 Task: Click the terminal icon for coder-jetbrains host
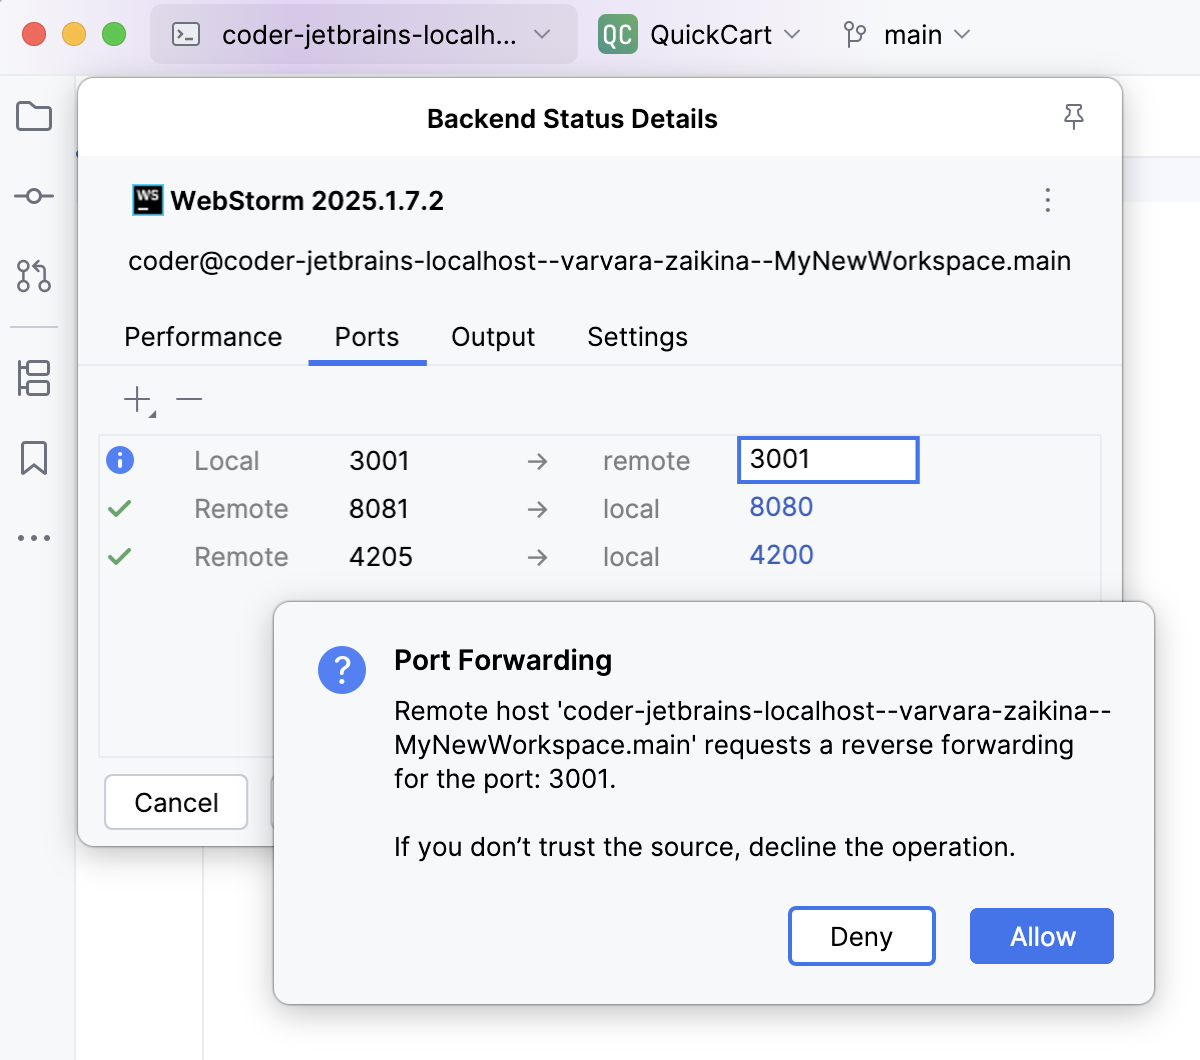tap(187, 35)
